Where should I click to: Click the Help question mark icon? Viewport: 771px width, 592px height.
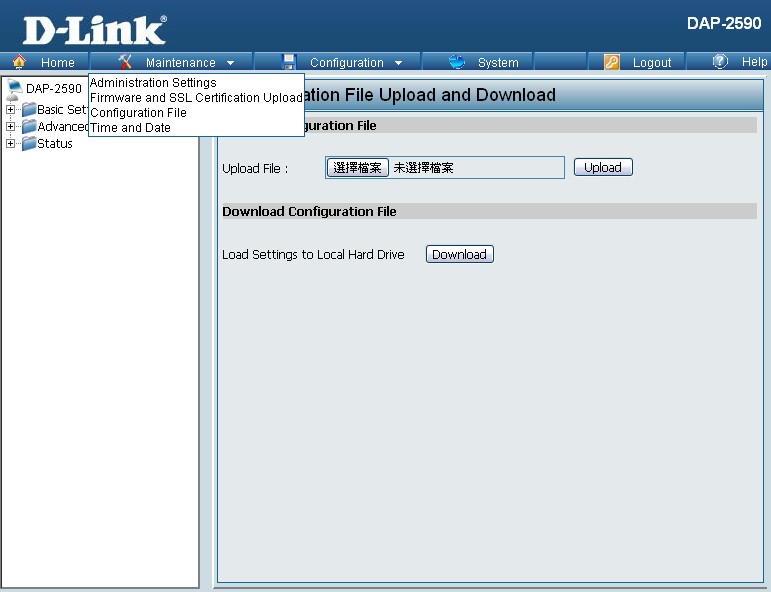tap(720, 61)
